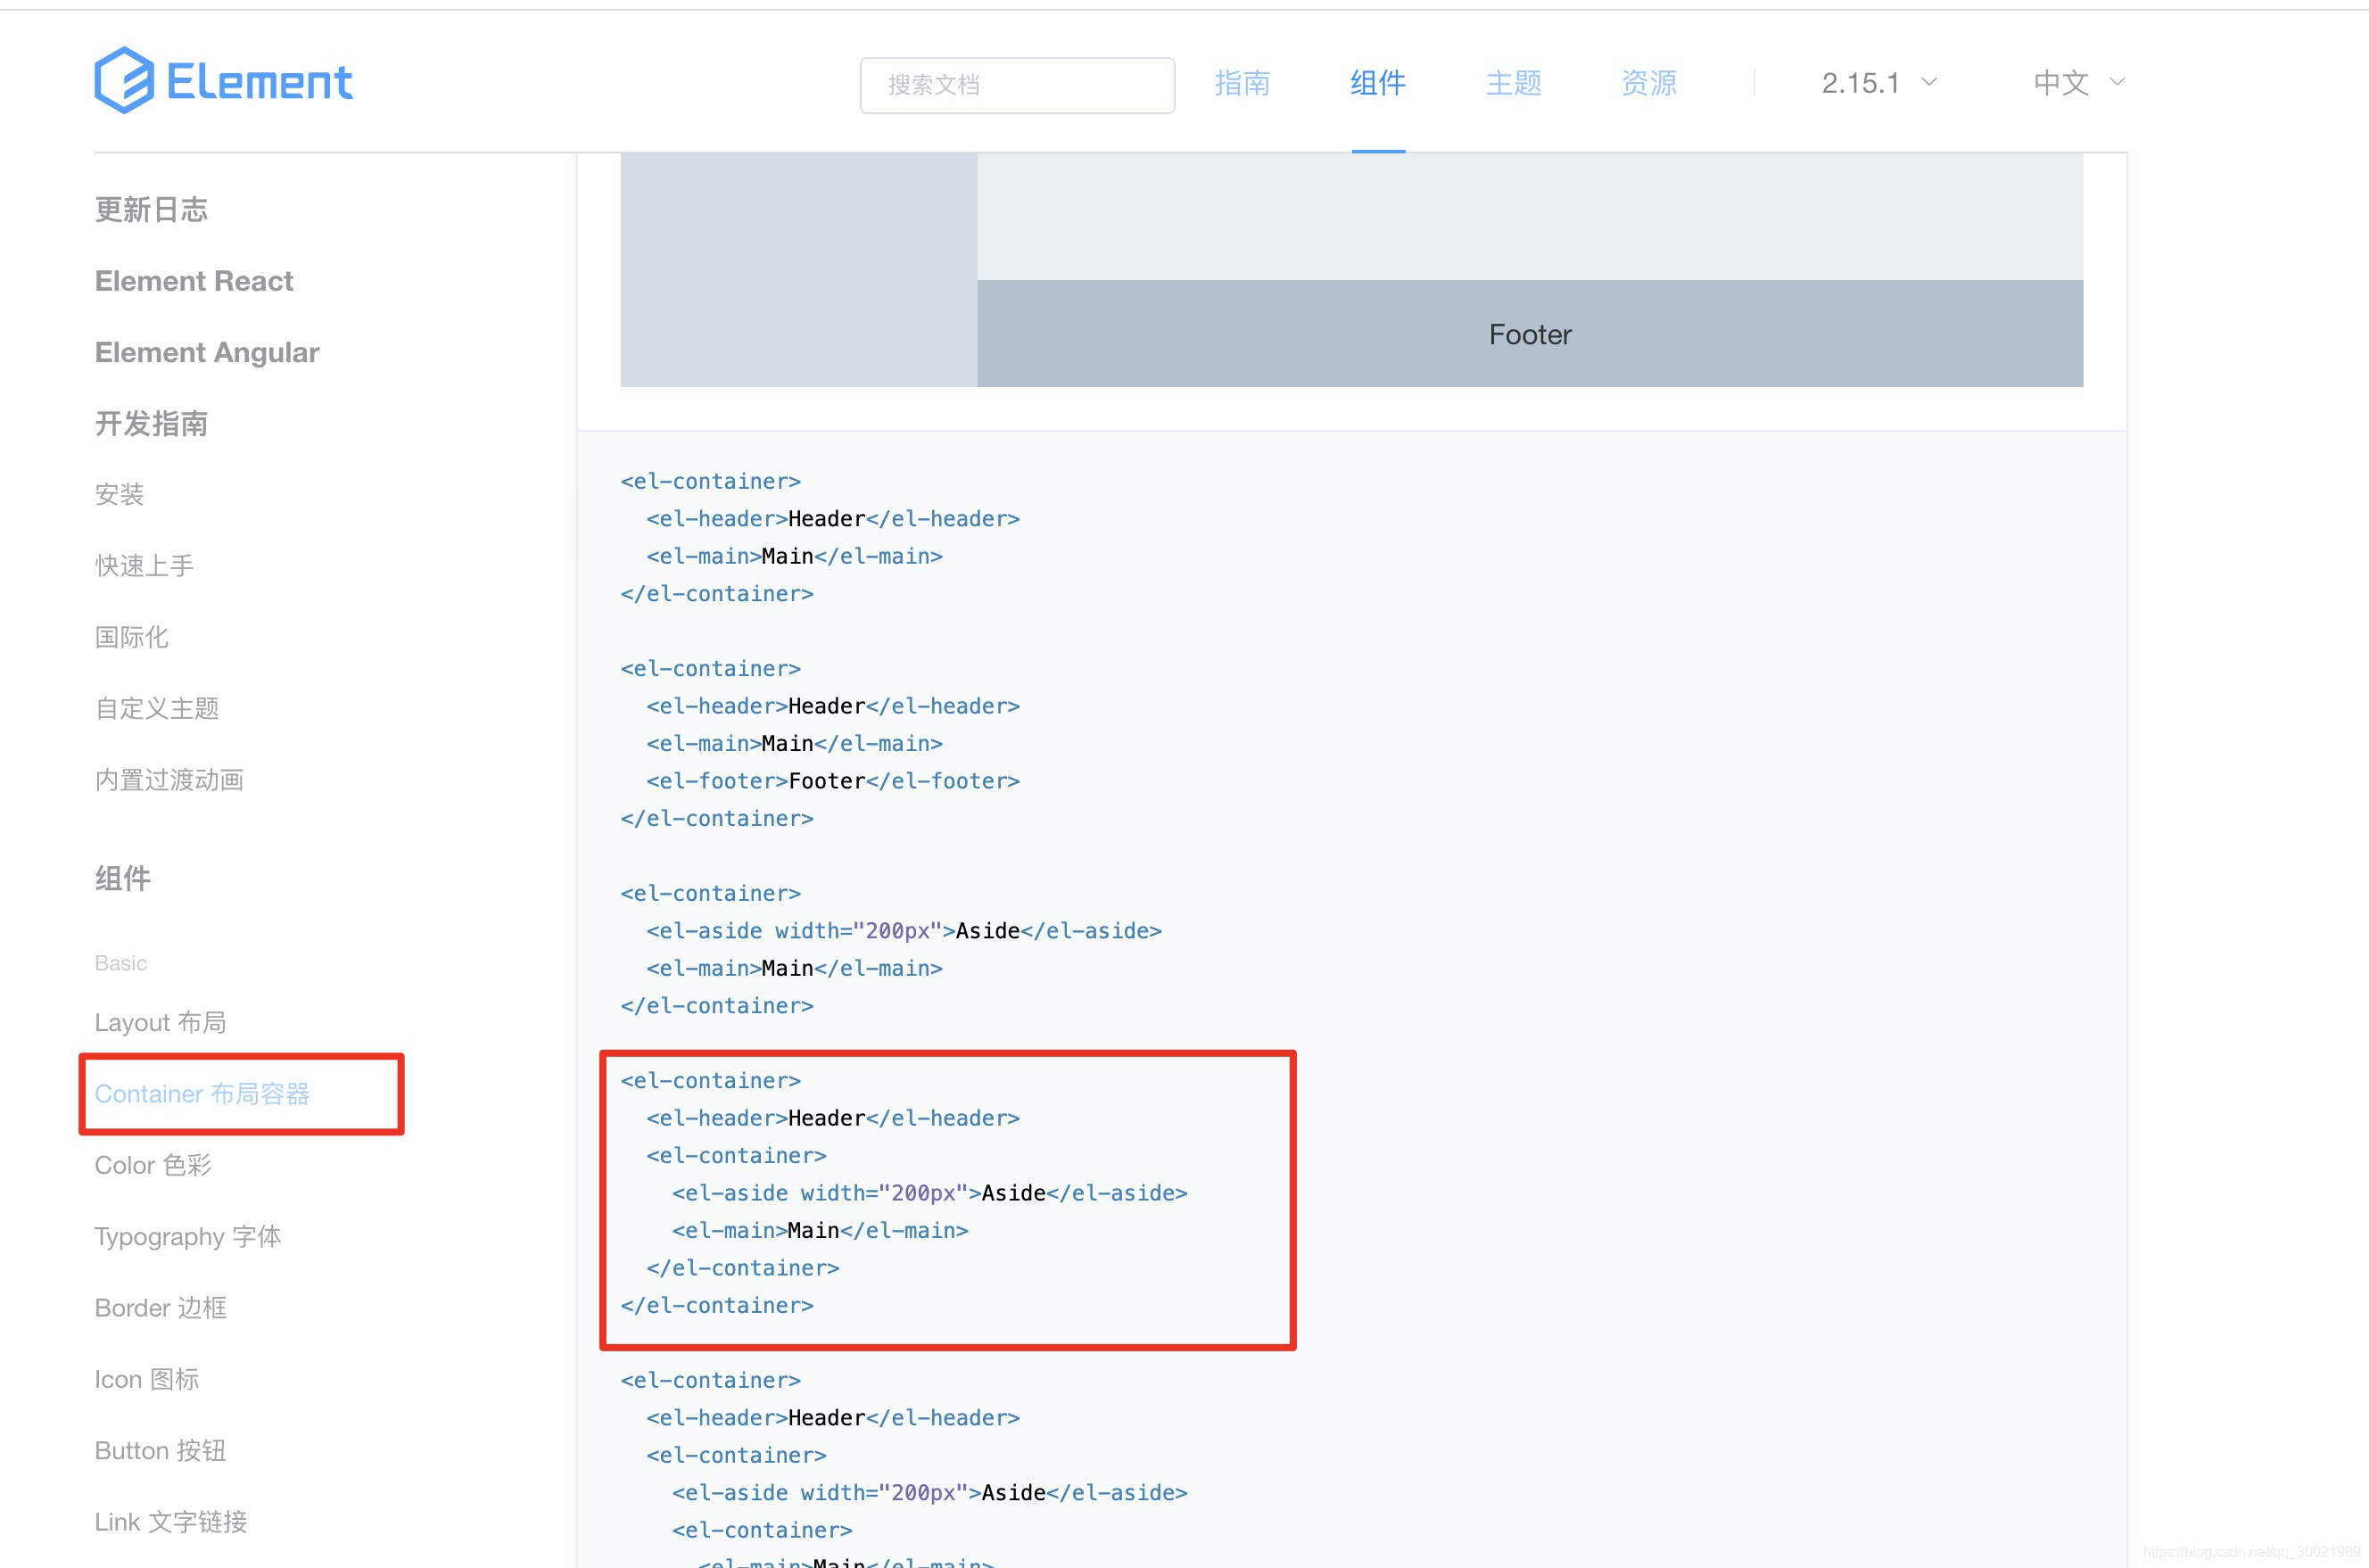Go to 国际化 page
The width and height of the screenshot is (2369, 1568).
131,637
